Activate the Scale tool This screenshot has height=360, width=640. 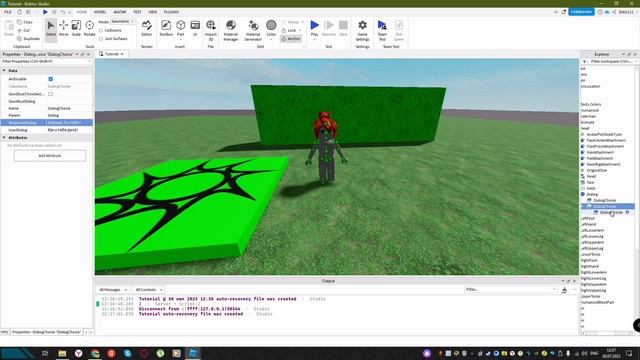76,29
